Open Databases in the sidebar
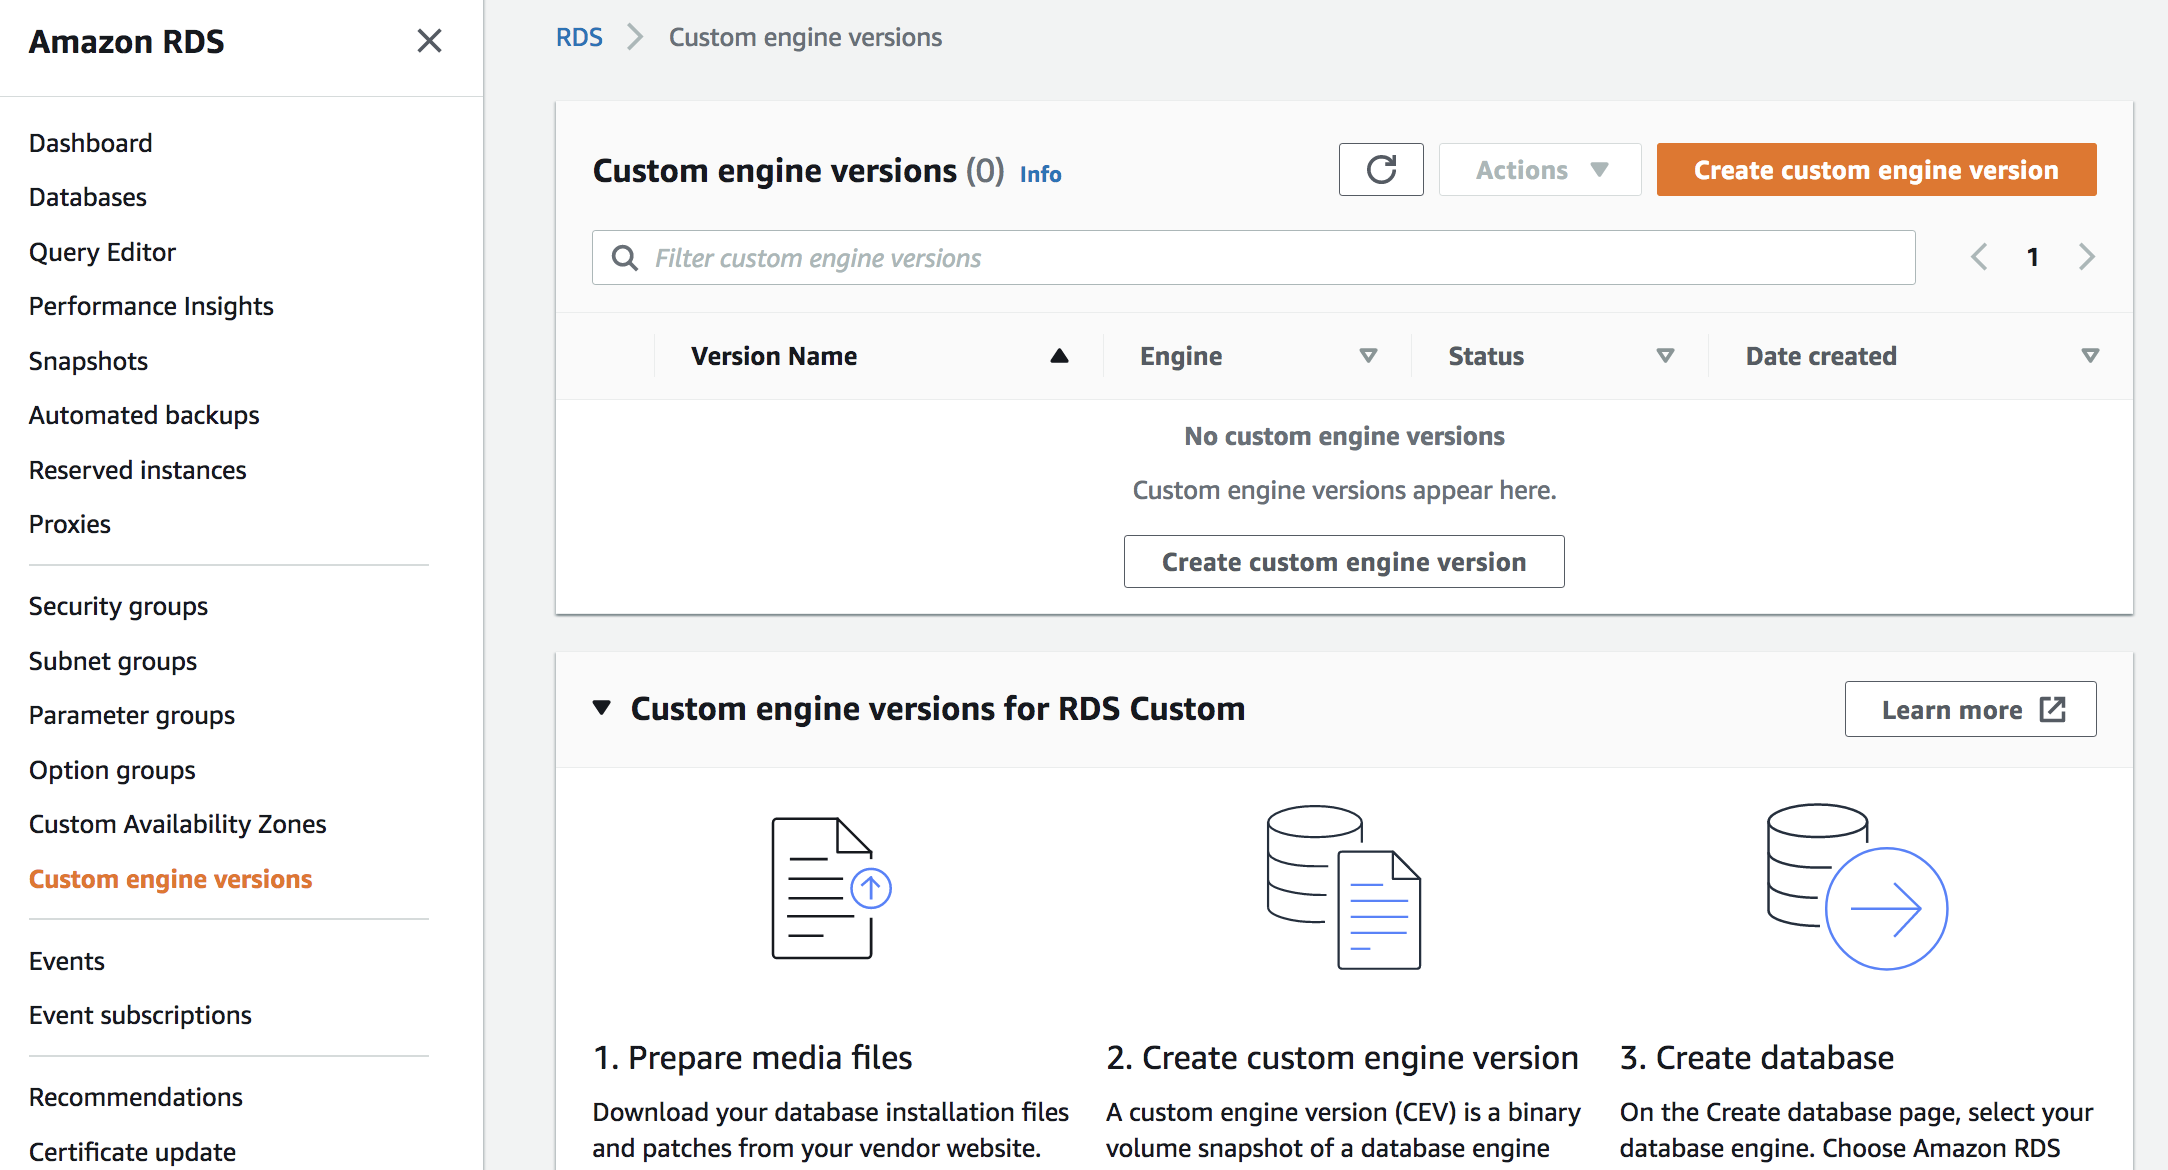Viewport: 2168px width, 1170px height. coord(88,197)
